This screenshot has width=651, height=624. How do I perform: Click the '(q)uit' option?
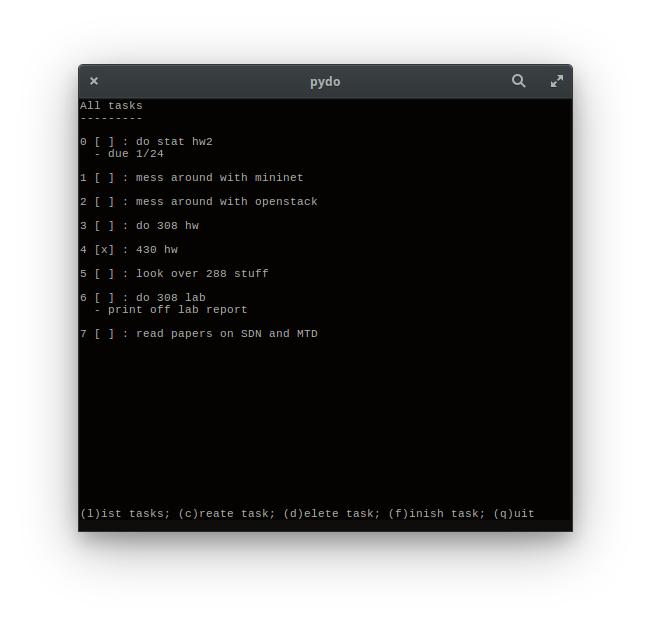point(514,514)
